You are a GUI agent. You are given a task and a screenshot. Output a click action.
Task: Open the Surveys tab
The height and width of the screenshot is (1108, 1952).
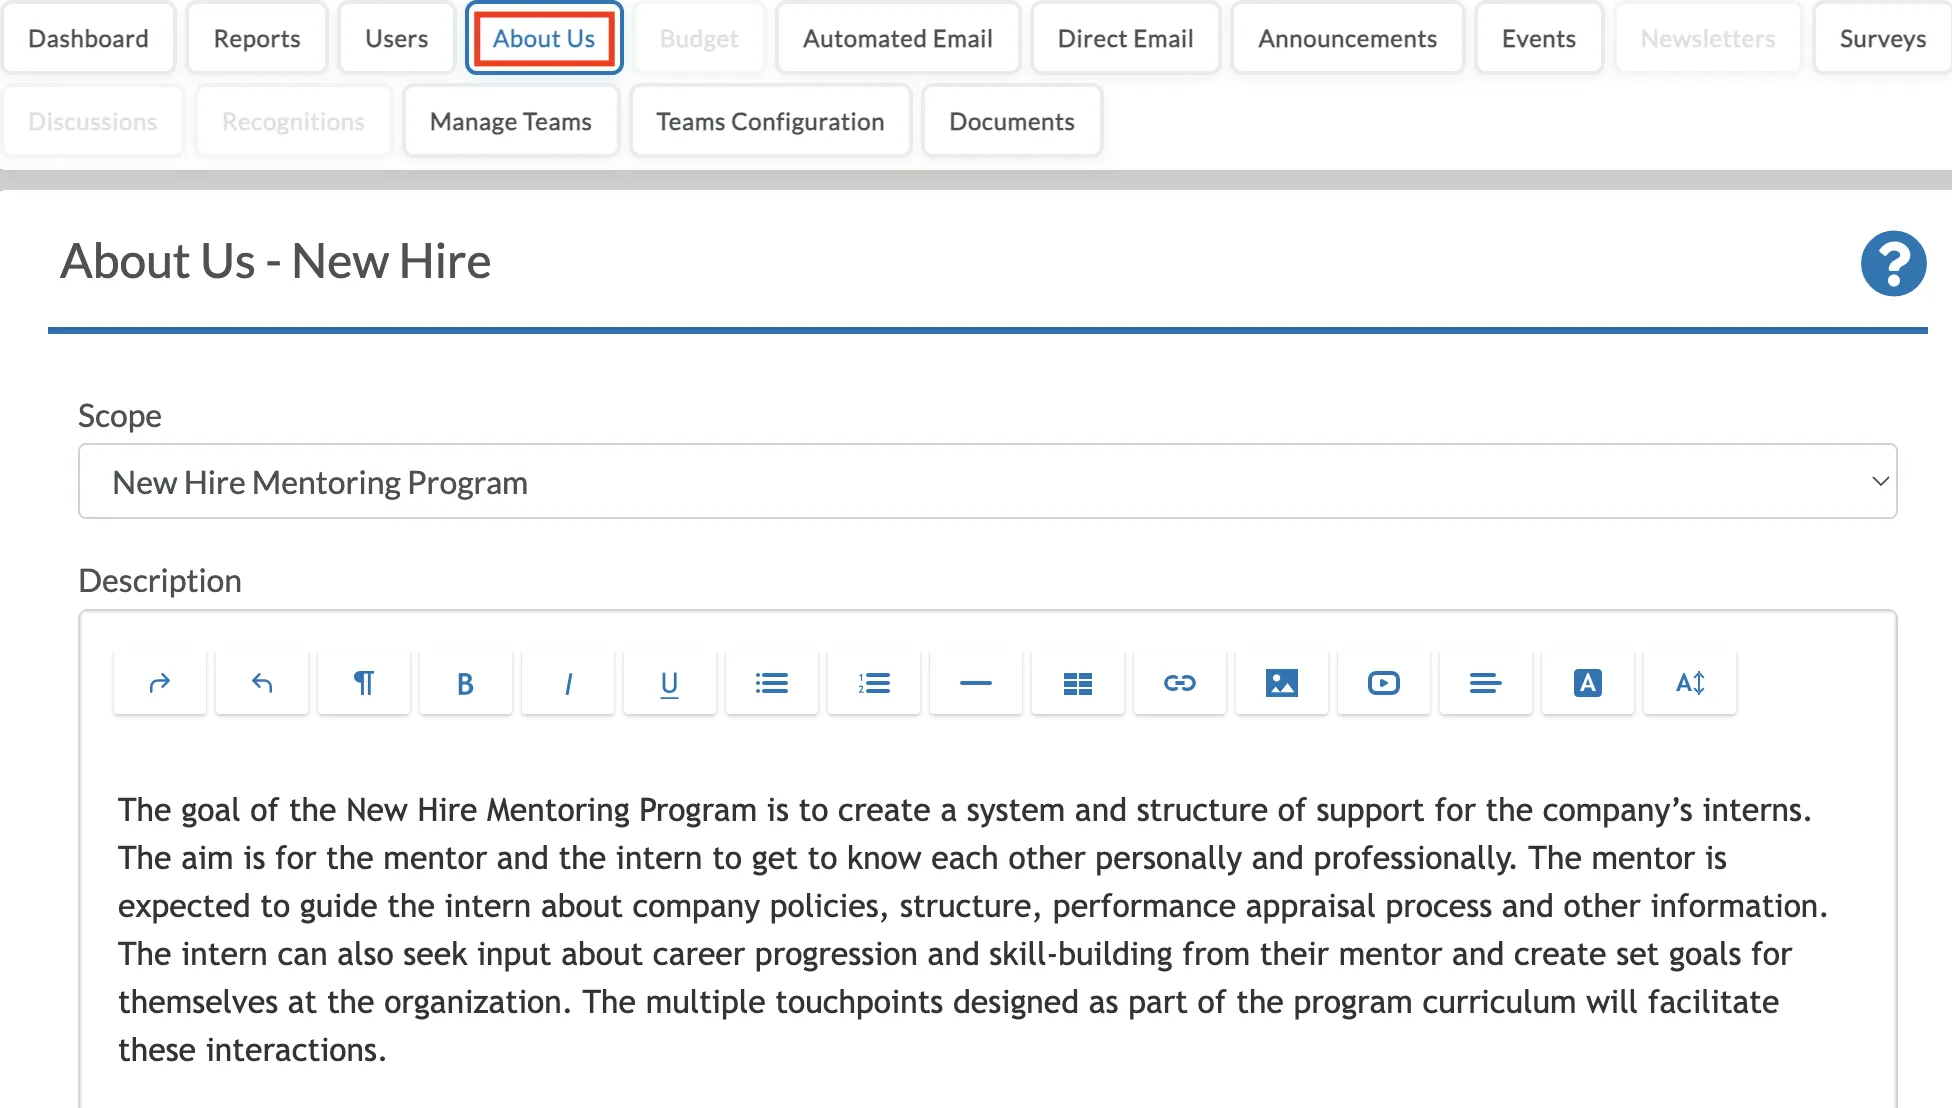[1883, 38]
